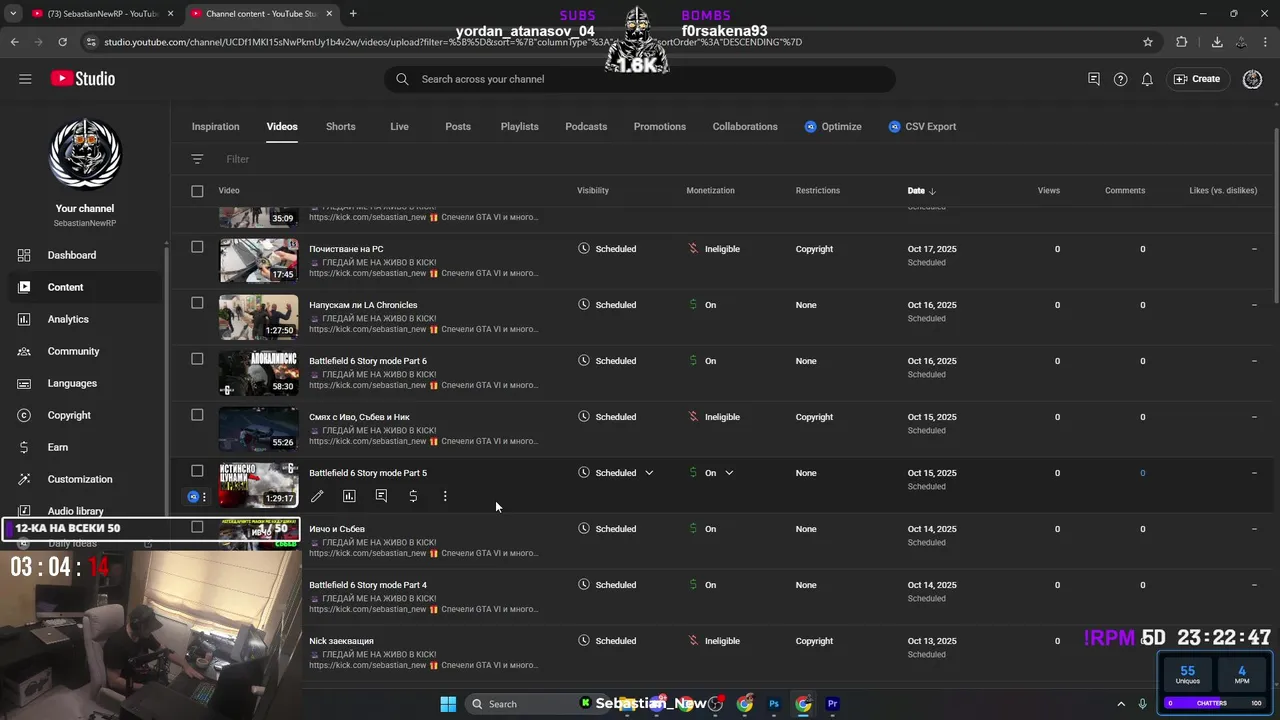Click the Windows Start button
1280x720 pixels.
(448, 704)
